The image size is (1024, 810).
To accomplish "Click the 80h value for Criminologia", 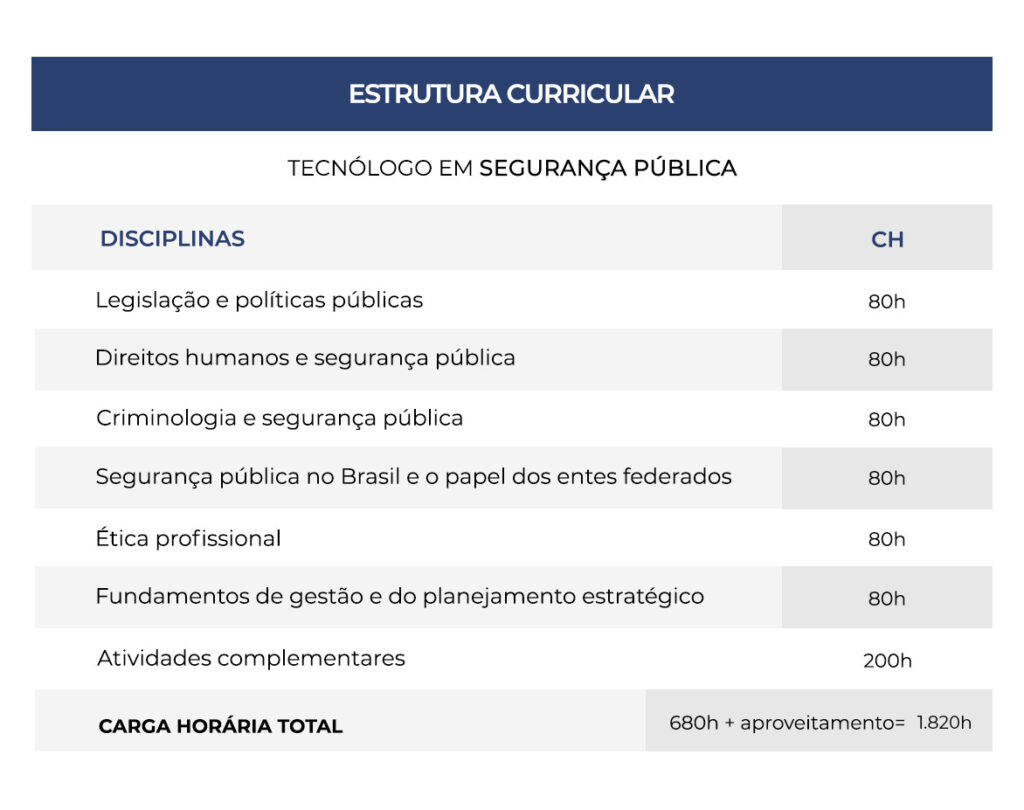I will (x=887, y=420).
